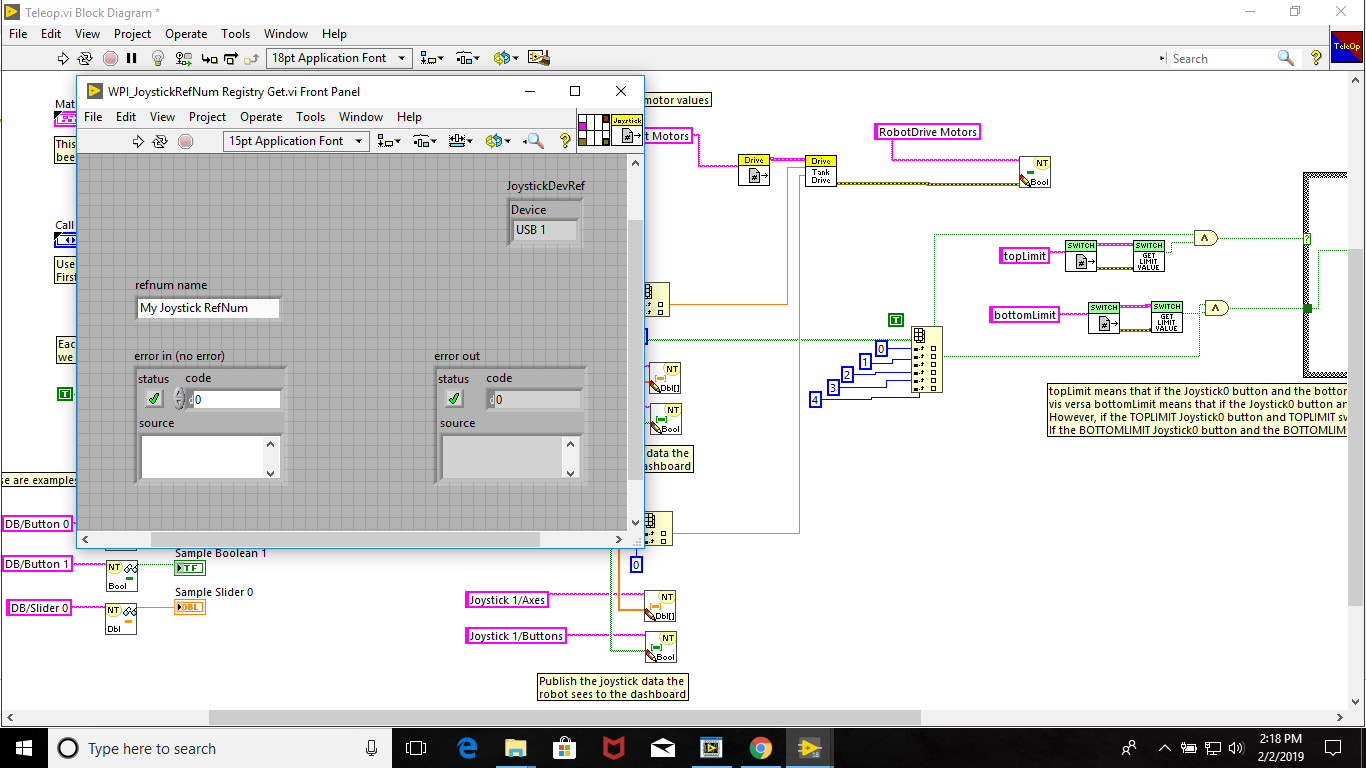
Task: Toggle the error in status checkbox
Action: (x=153, y=398)
